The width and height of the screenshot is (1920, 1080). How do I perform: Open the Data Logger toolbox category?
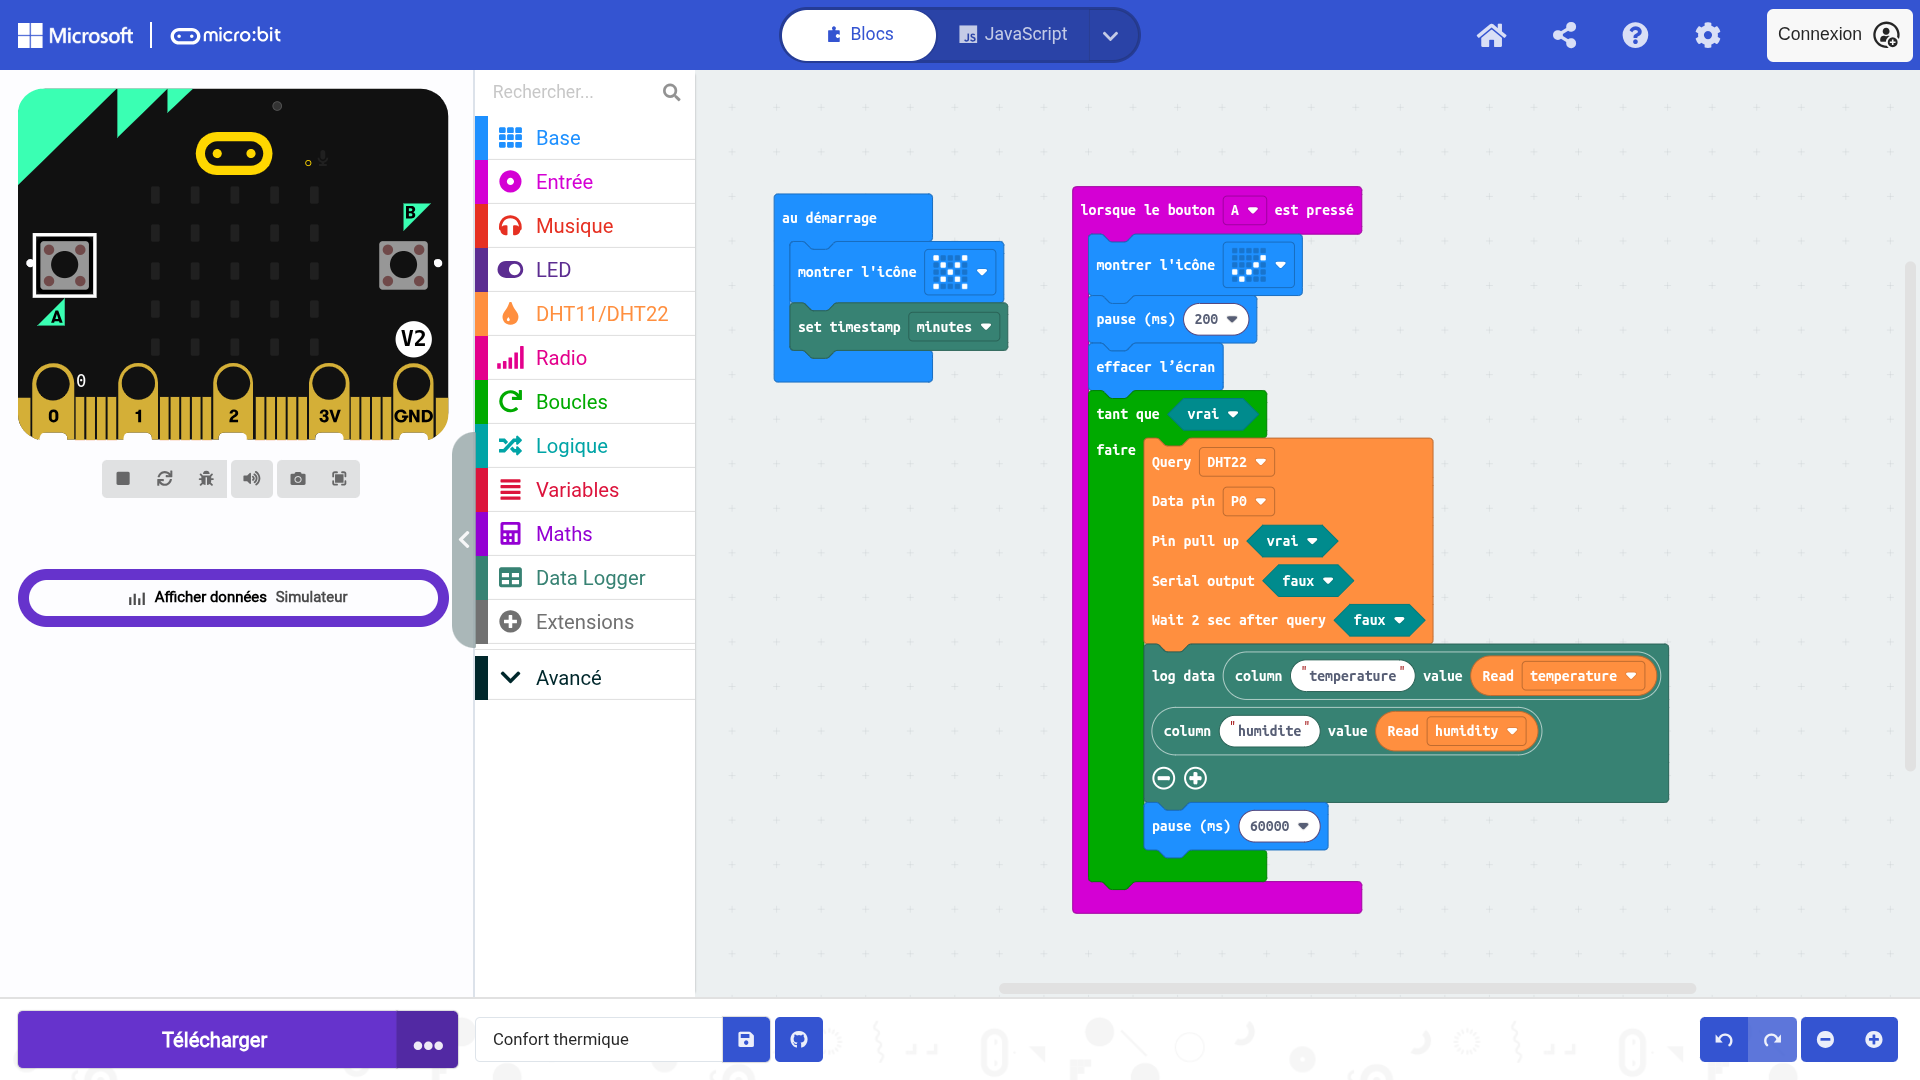click(x=590, y=578)
